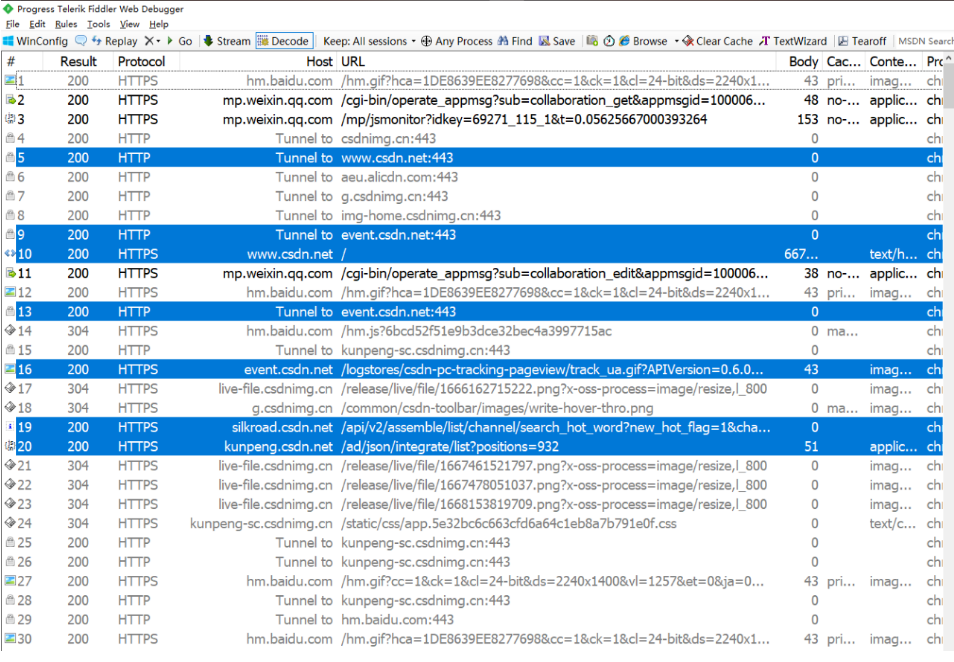
Task: Click the sessions list scrollbar up arrow
Action: [x=949, y=59]
